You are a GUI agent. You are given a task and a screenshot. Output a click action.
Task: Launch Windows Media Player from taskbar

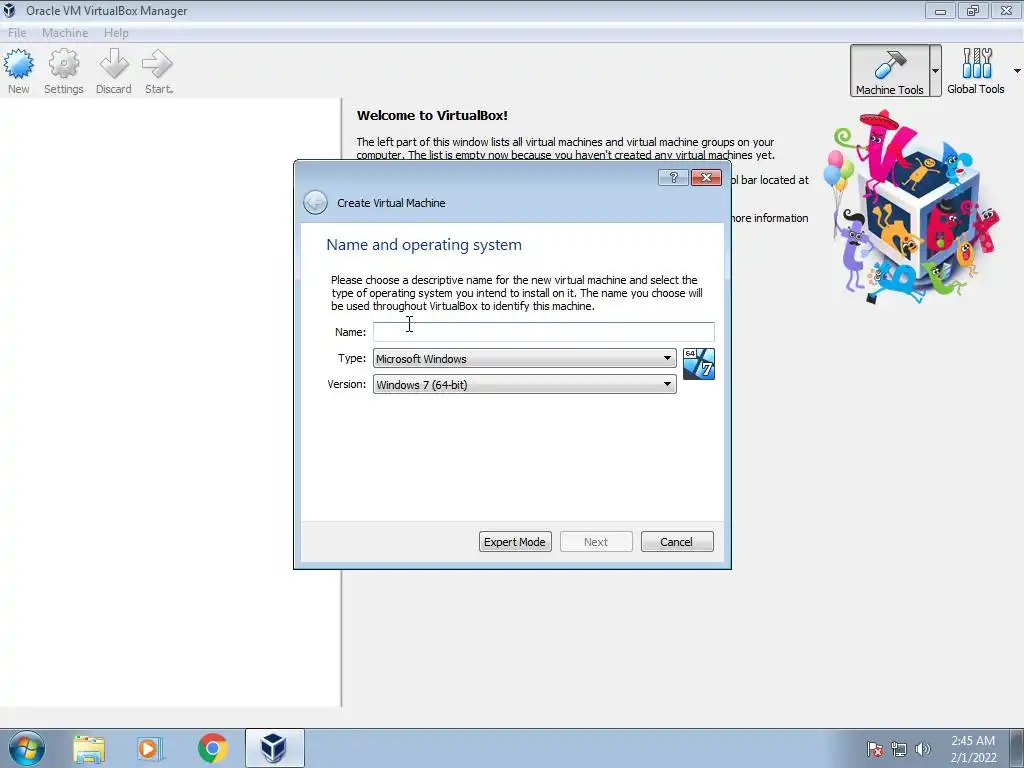click(x=150, y=749)
